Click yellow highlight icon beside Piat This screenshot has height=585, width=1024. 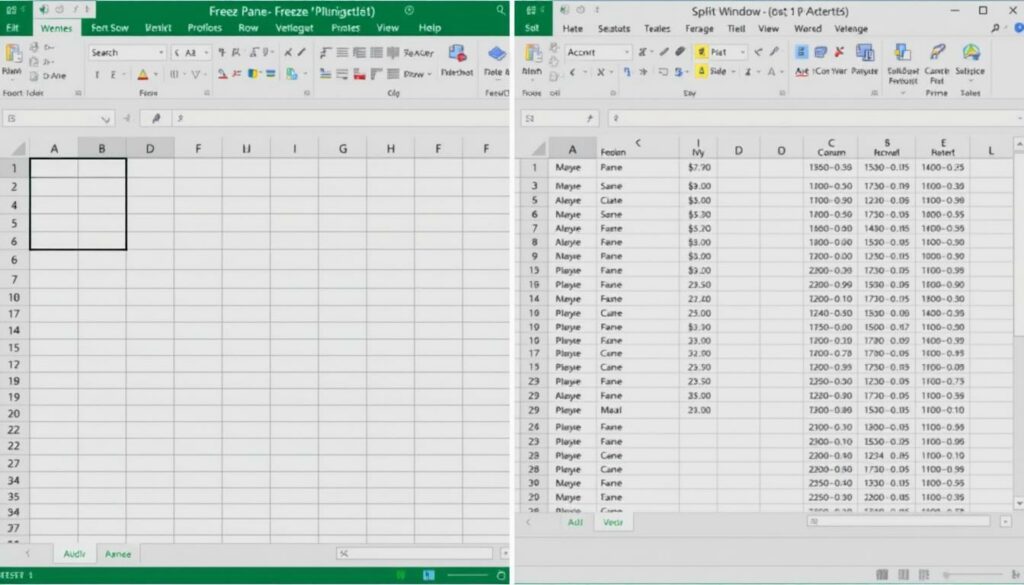pos(701,52)
